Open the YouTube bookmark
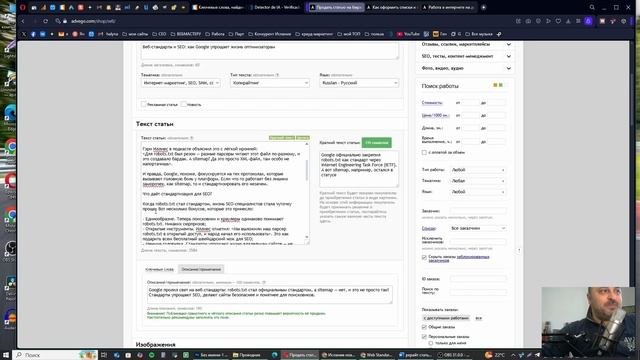The image size is (640, 360). tap(408, 34)
